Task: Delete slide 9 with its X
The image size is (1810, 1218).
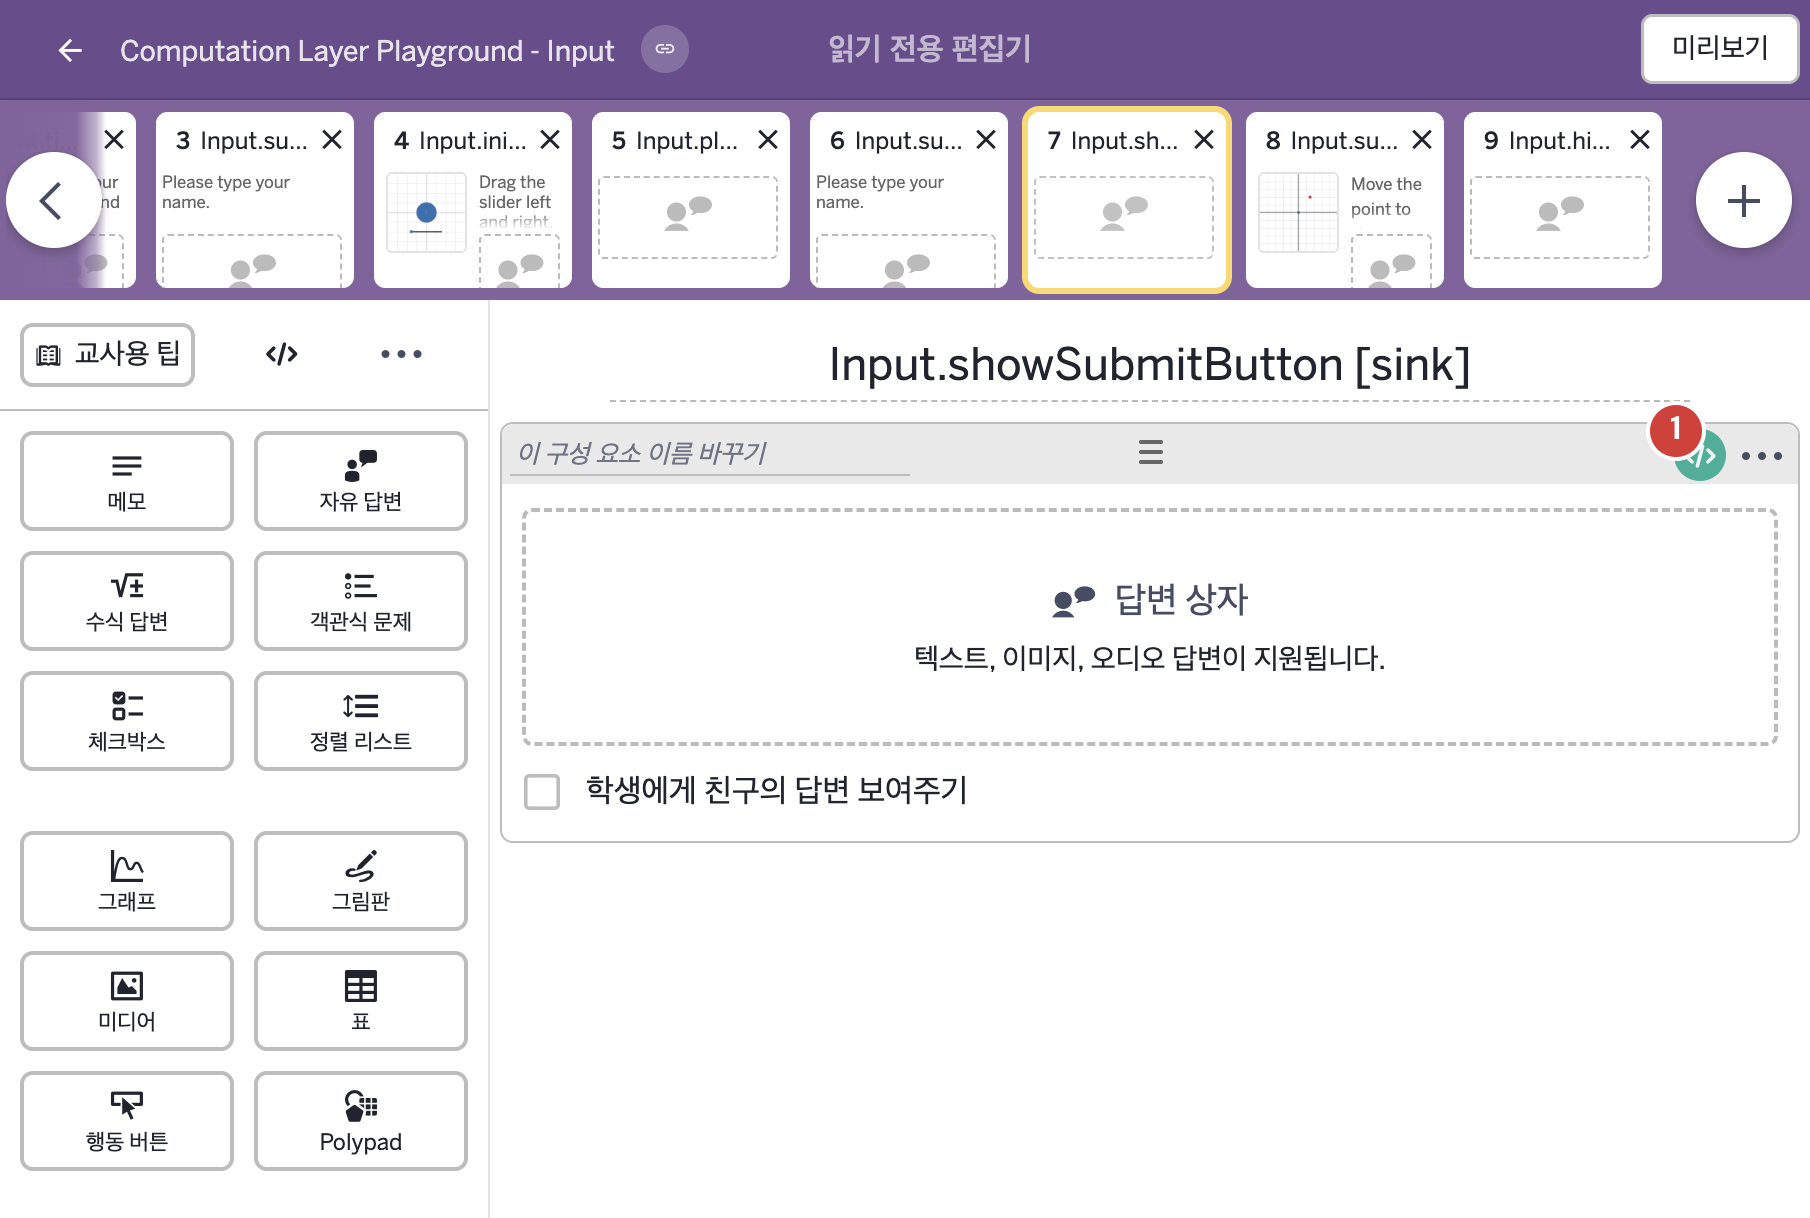Action: (x=1640, y=140)
